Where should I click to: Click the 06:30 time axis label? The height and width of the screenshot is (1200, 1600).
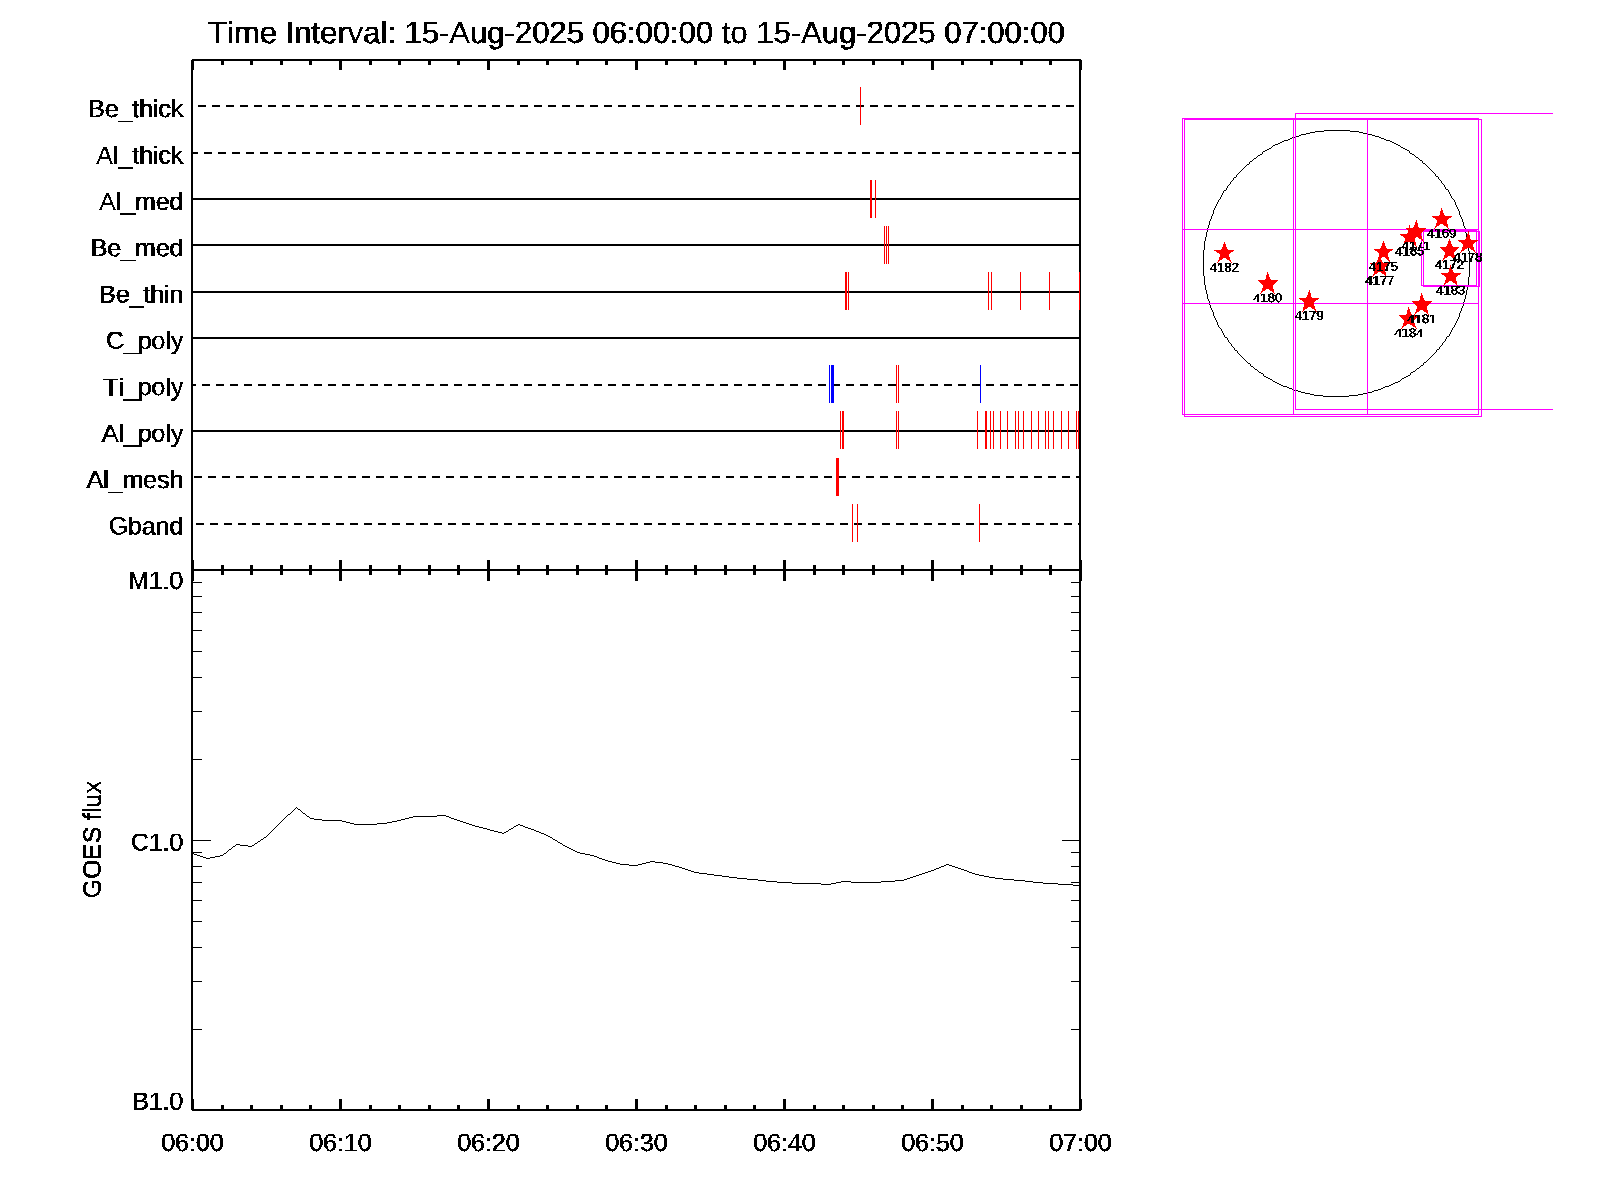coord(636,1143)
